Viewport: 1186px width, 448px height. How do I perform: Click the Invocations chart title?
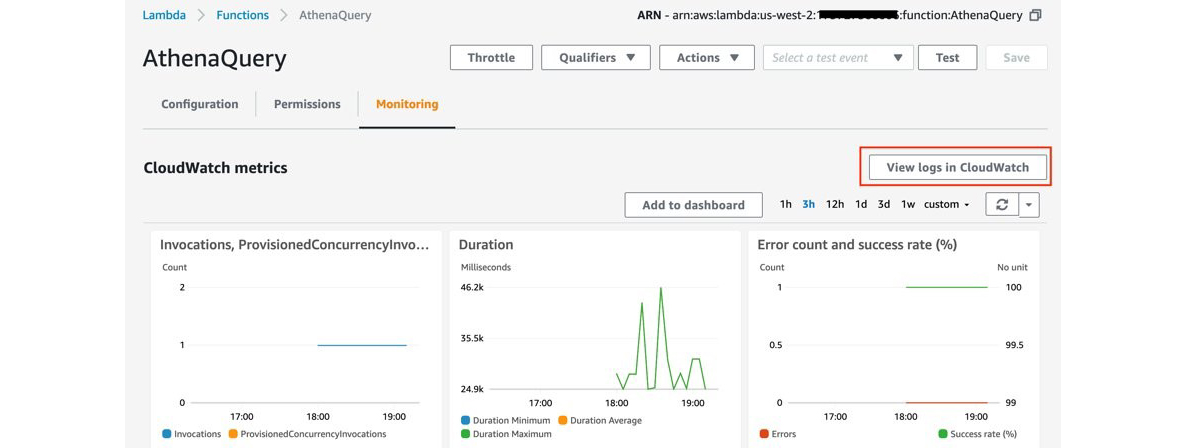point(295,245)
